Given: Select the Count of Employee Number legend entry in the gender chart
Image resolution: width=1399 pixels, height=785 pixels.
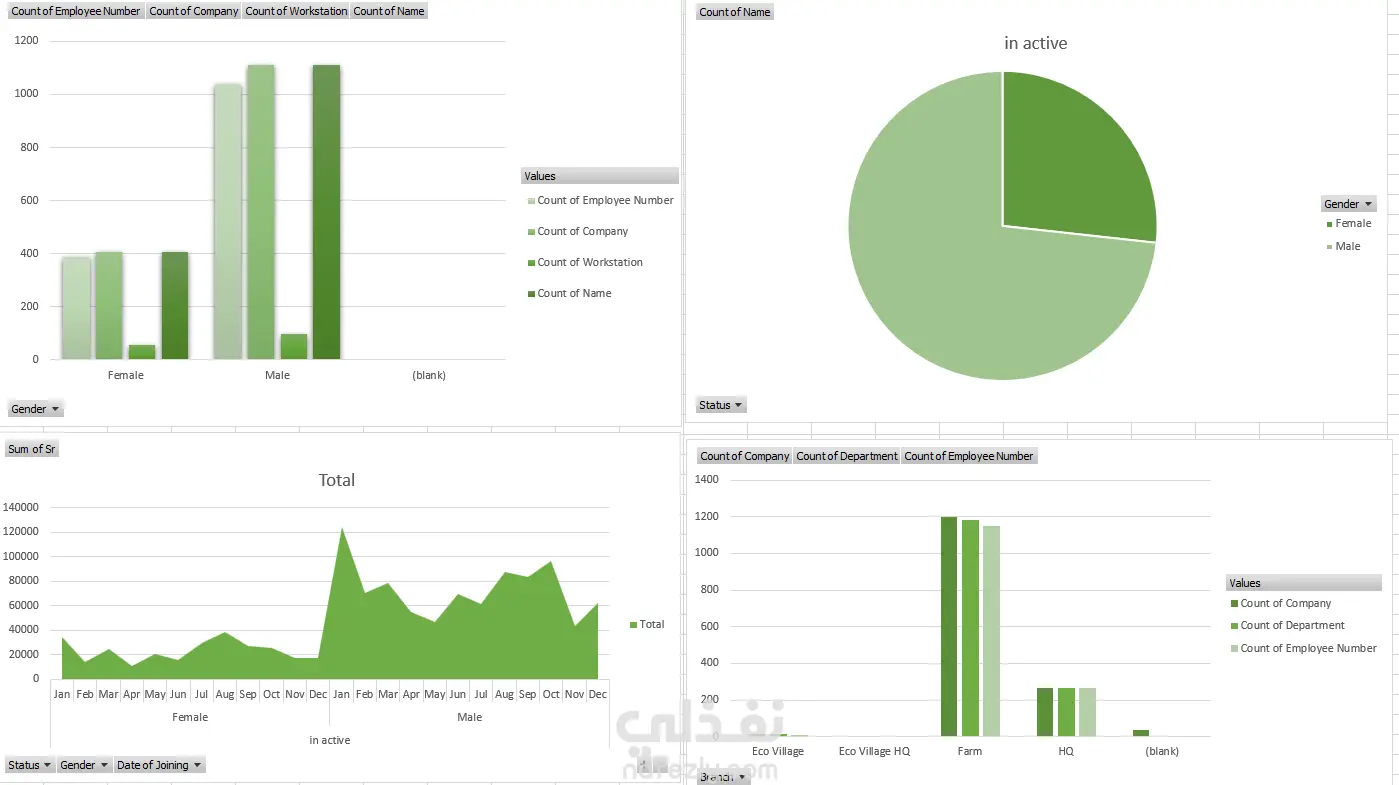Looking at the screenshot, I should (600, 200).
